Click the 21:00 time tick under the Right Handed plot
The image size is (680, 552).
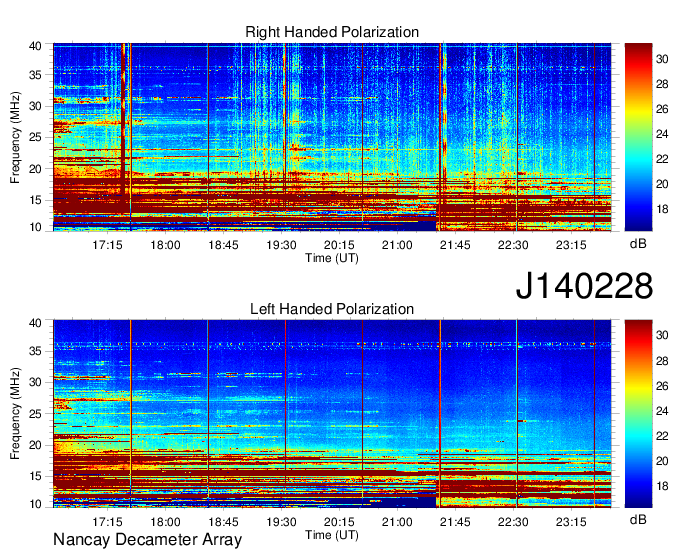(397, 245)
